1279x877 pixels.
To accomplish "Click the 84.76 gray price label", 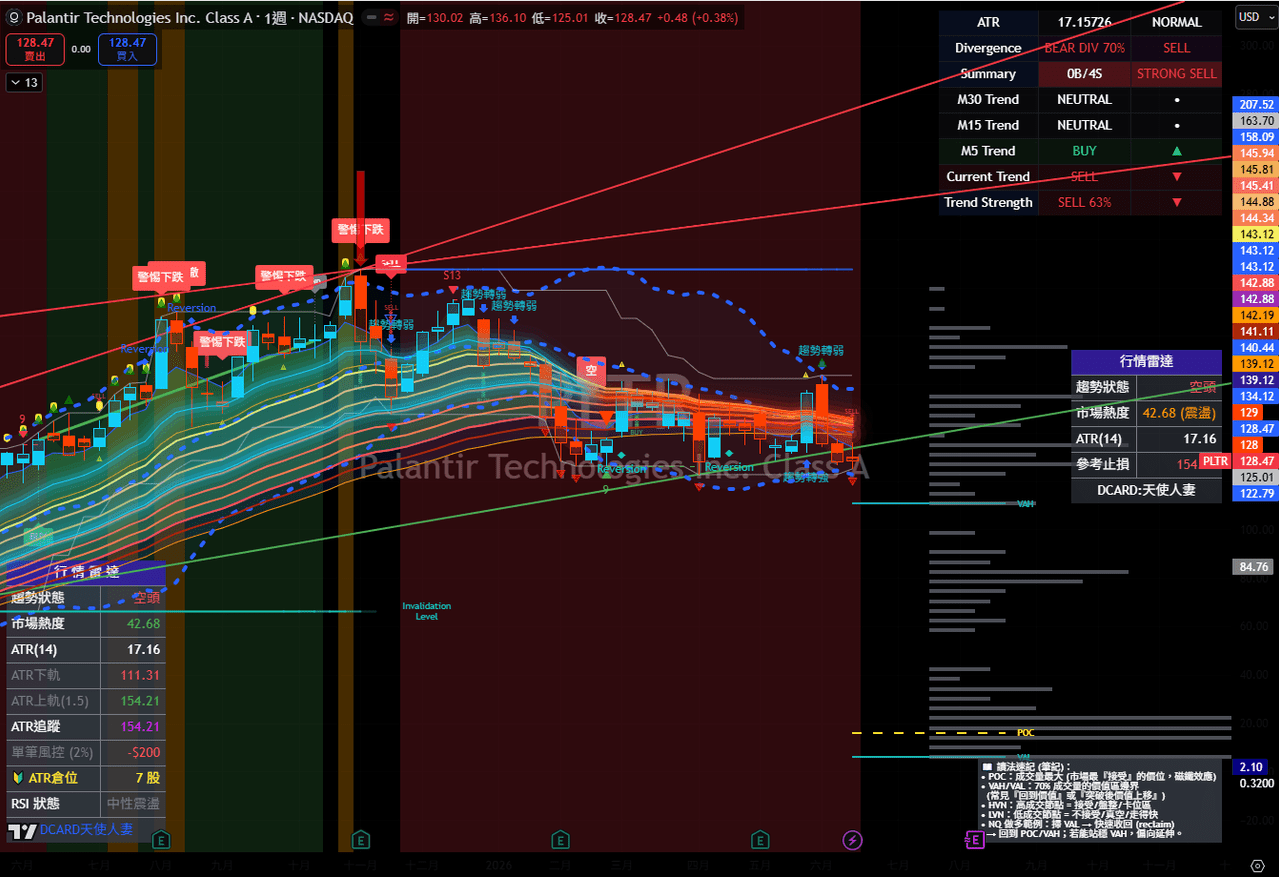I will coord(1254,567).
